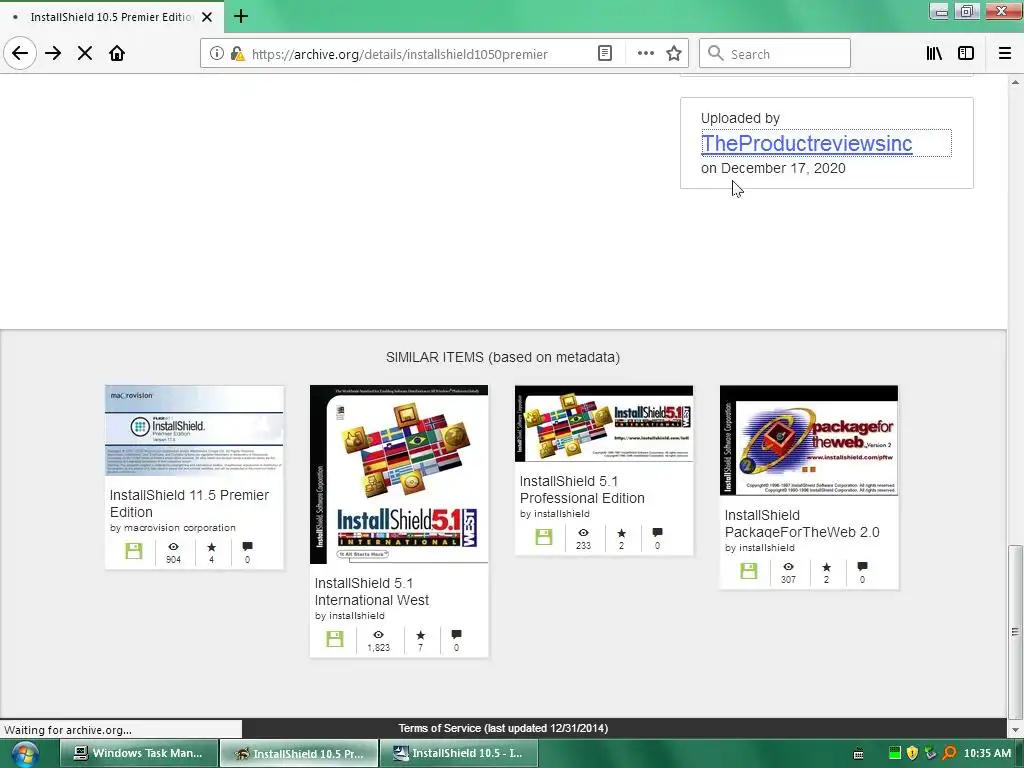Click reviews bubble on International West card
This screenshot has height=768, width=1024.
456,635
